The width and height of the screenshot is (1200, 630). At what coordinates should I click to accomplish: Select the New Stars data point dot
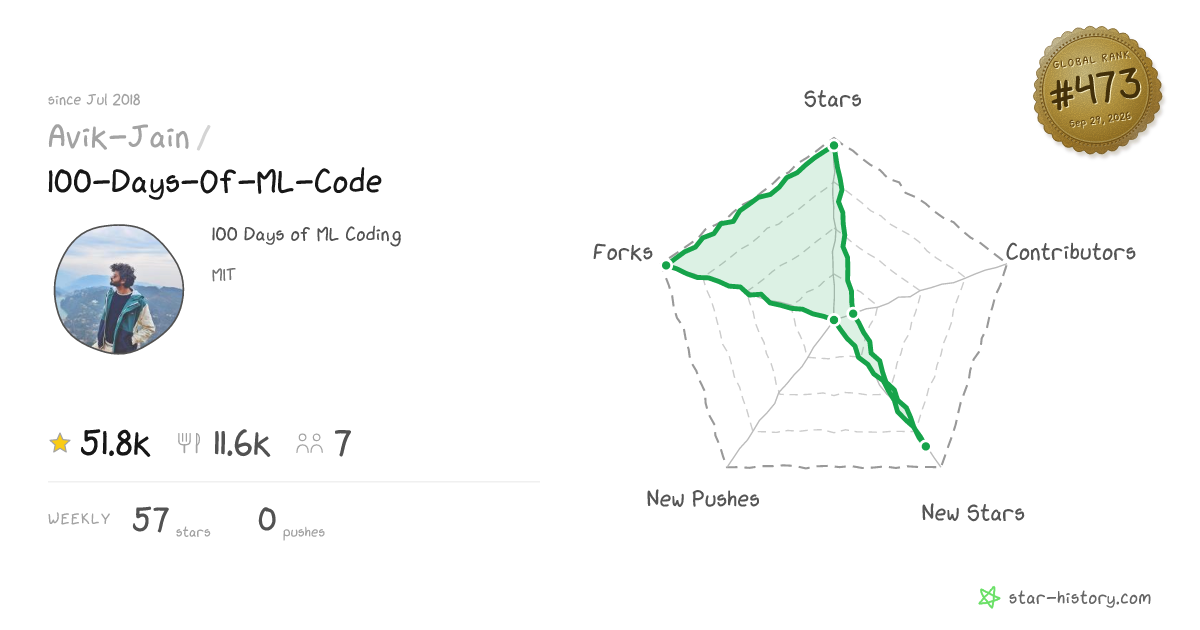pos(925,446)
